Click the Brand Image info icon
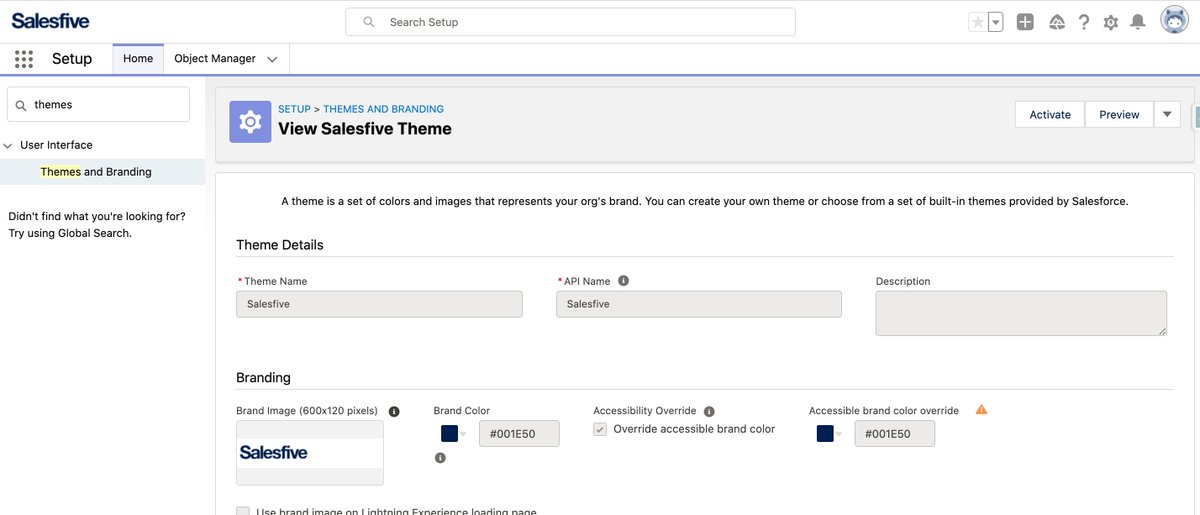The image size is (1200, 515). tap(394, 411)
